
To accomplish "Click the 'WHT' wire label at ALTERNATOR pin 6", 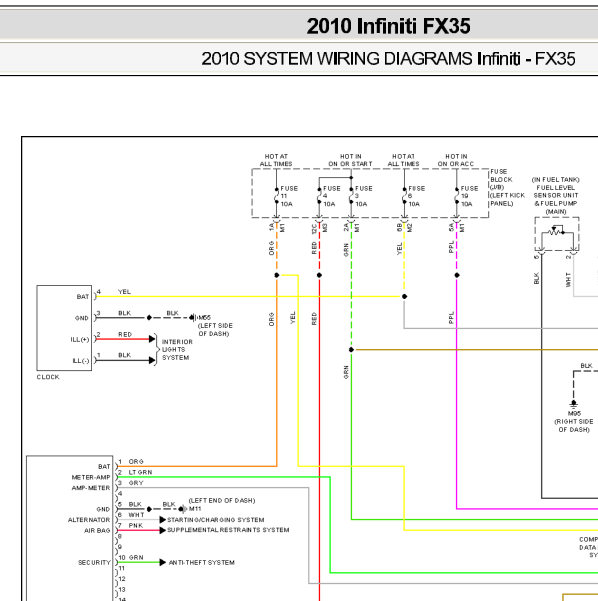I will [136, 515].
